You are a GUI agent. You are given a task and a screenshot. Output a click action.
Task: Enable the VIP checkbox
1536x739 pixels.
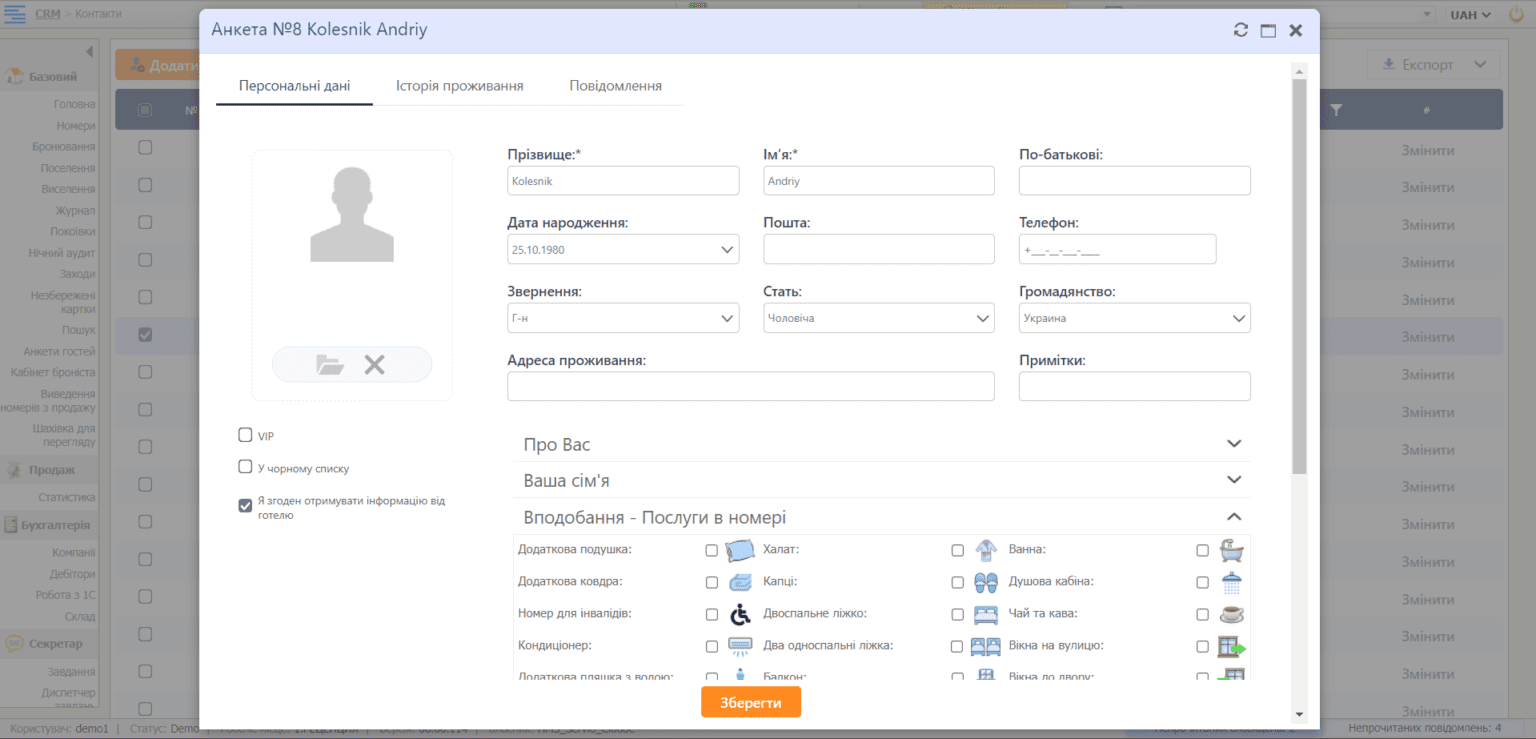coord(245,434)
